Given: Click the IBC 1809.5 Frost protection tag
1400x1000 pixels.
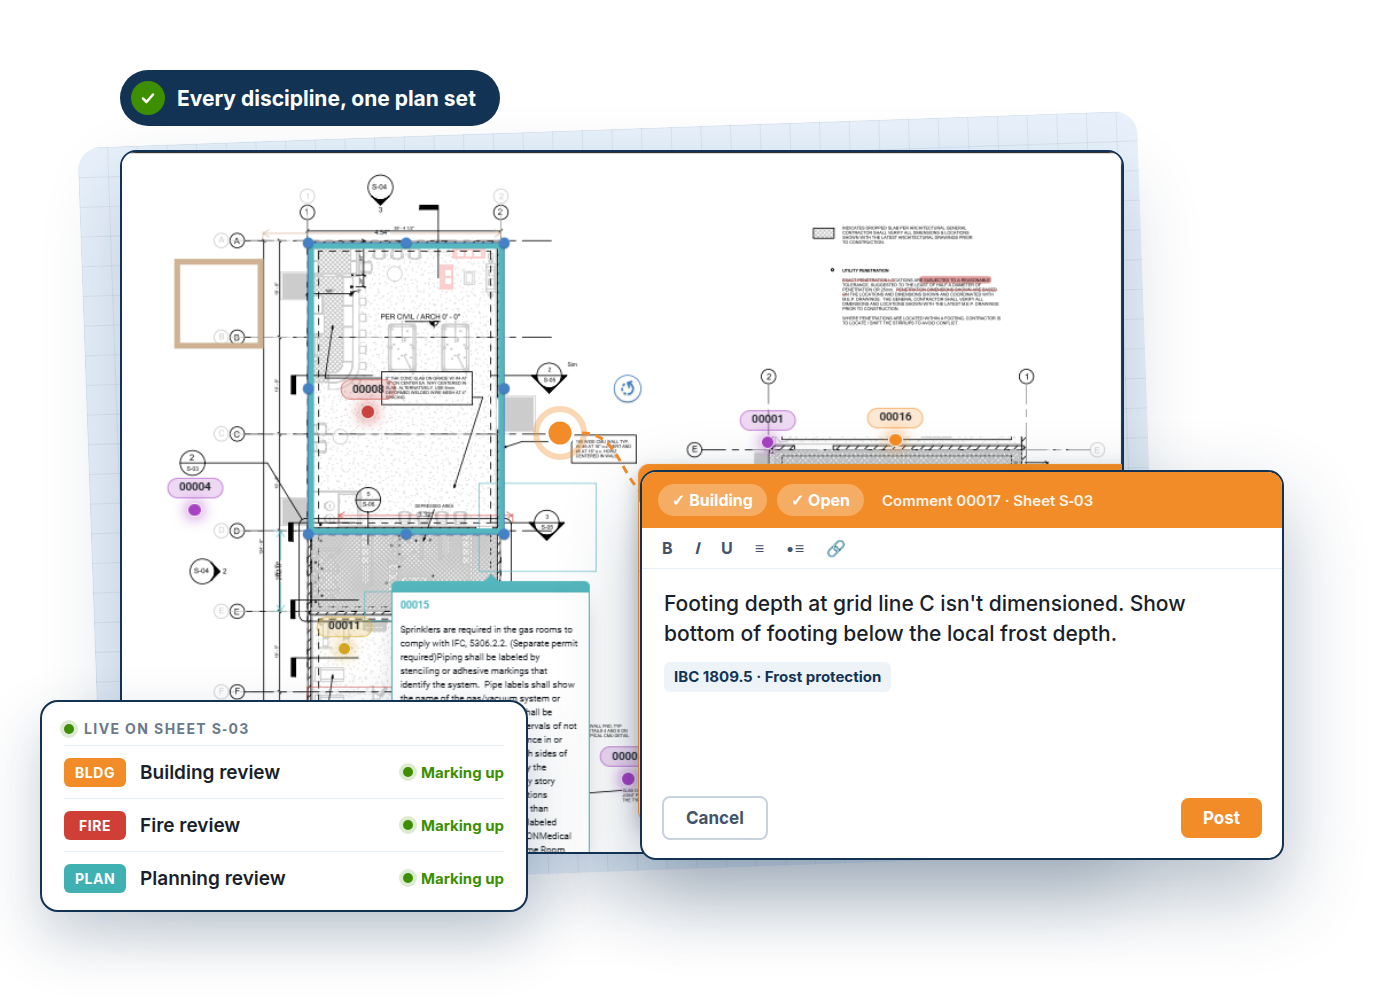Looking at the screenshot, I should [x=777, y=677].
